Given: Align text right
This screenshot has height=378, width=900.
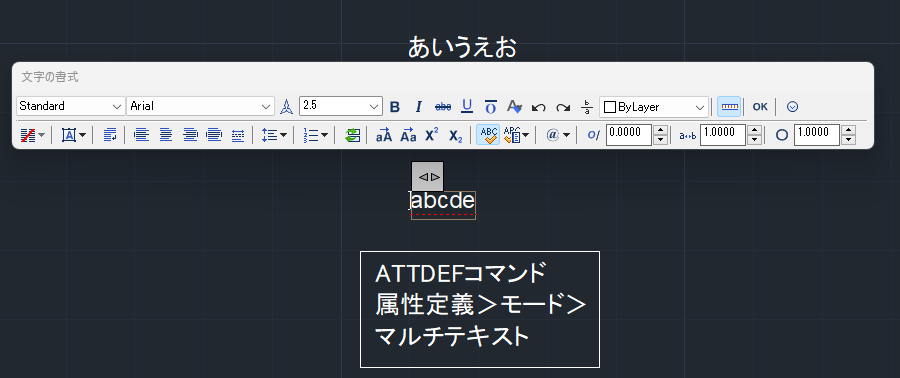Looking at the screenshot, I should tap(190, 135).
